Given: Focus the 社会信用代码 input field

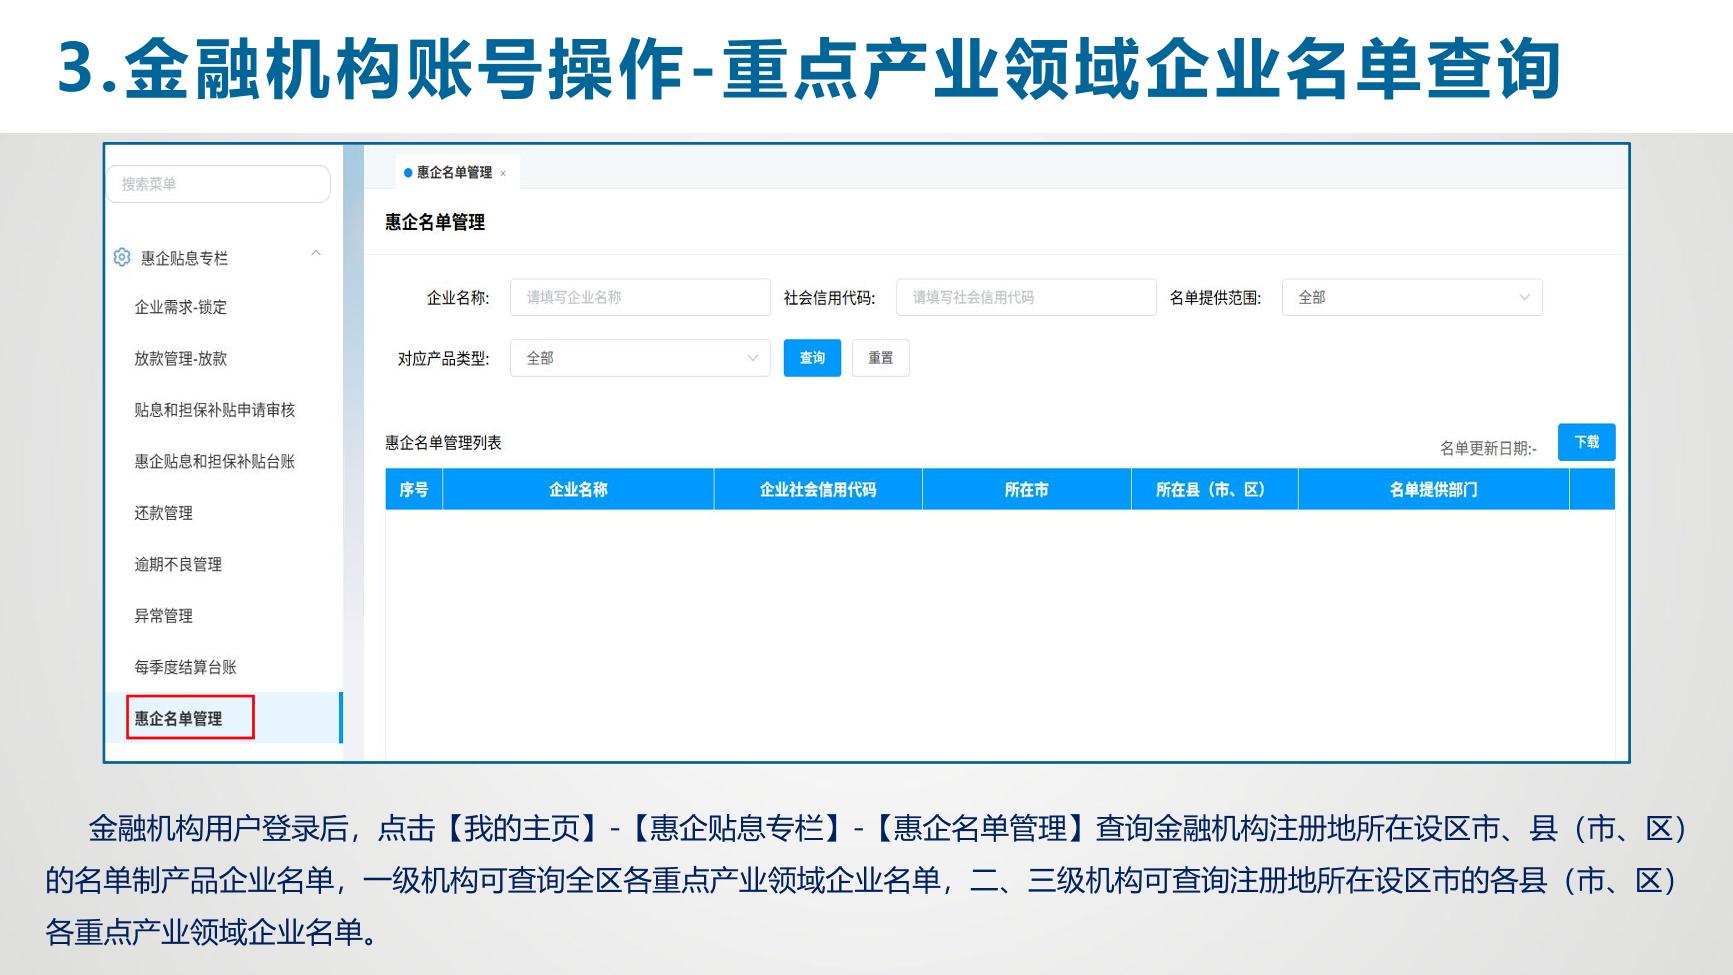Looking at the screenshot, I should pos(1025,297).
